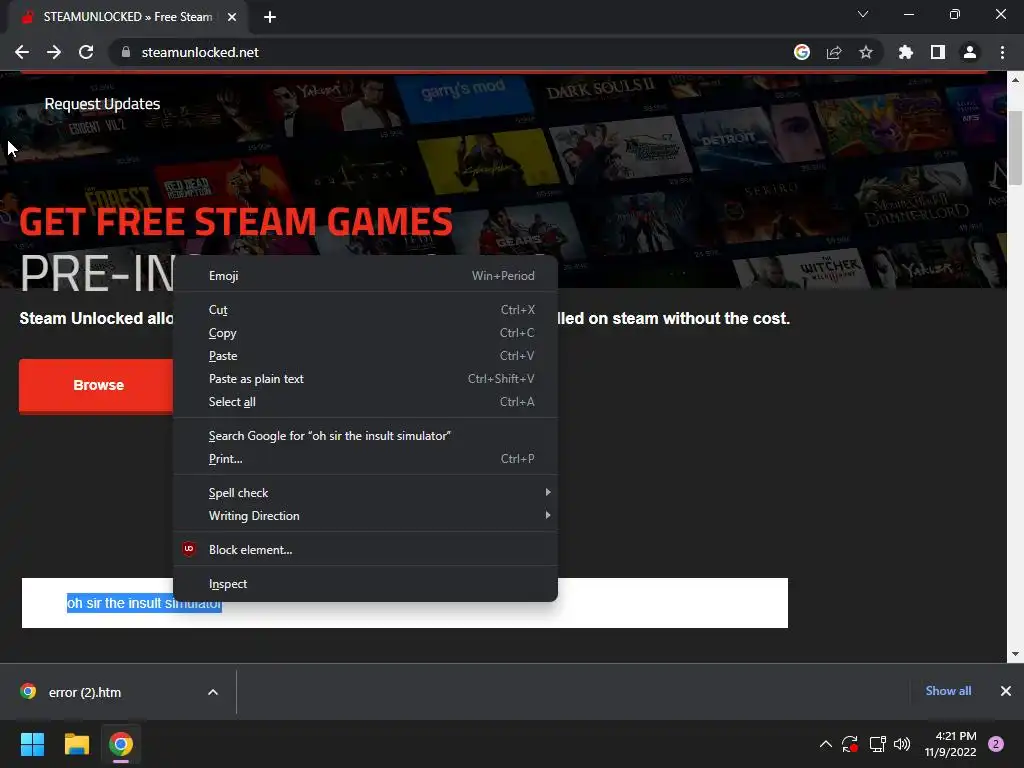The image size is (1024, 768).
Task: Search Google for the selected text
Action: point(365,436)
